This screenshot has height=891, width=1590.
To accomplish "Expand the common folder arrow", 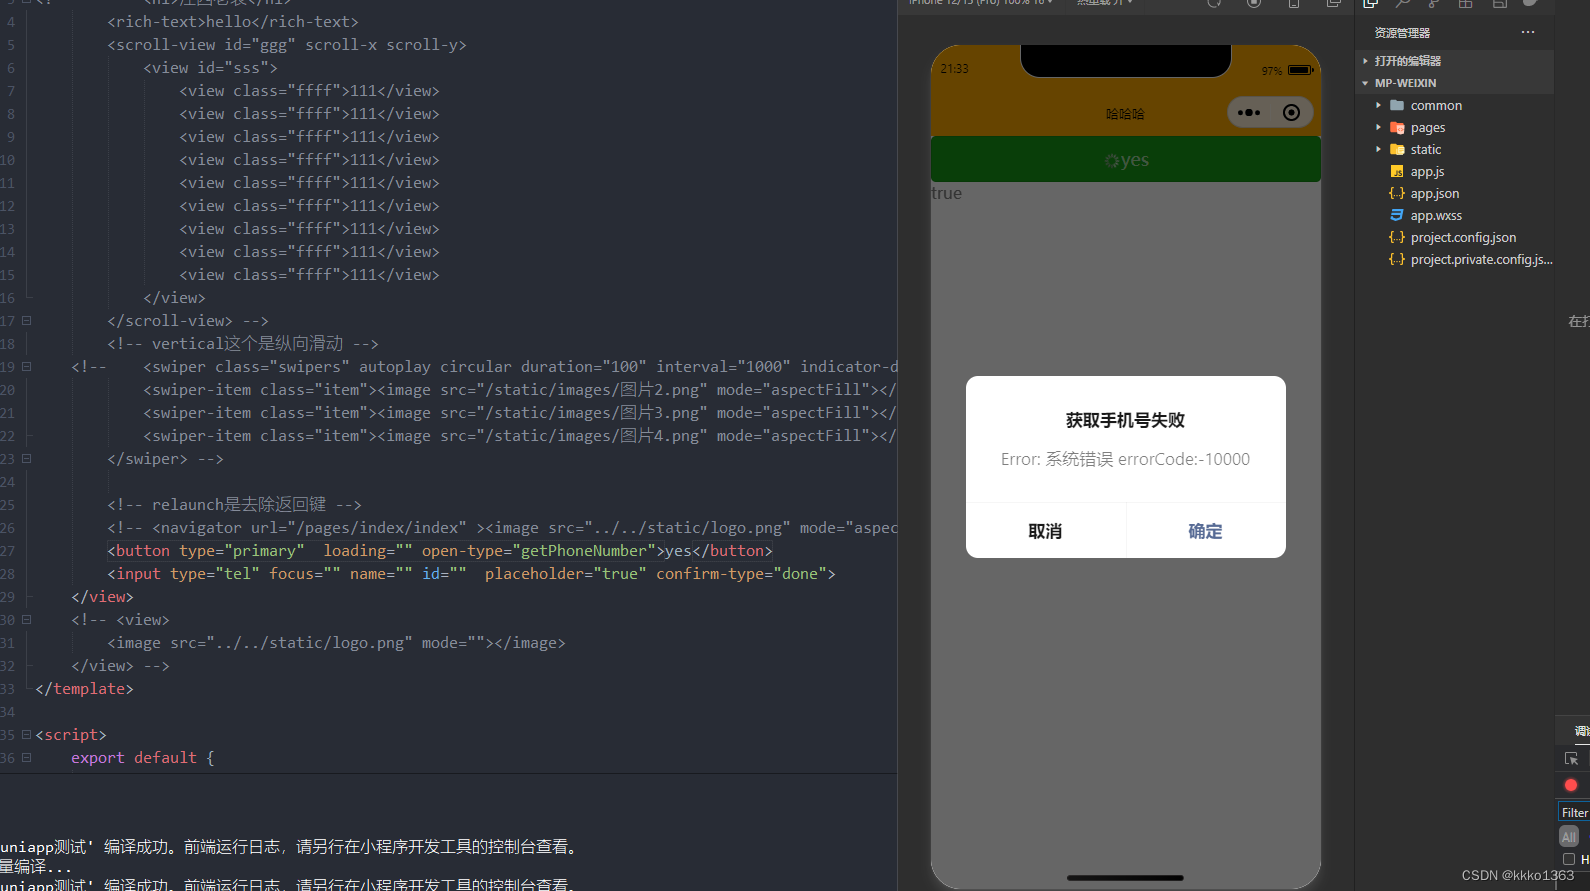I will [x=1378, y=105].
